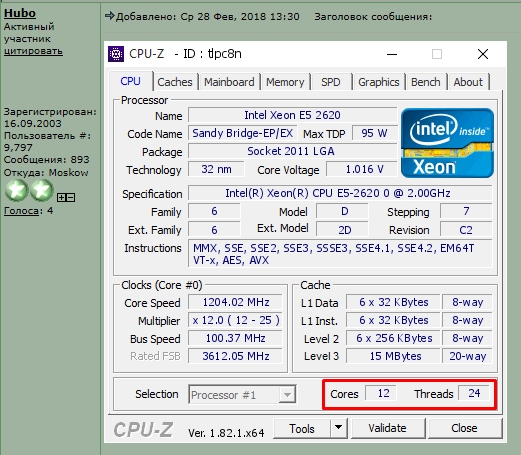Image resolution: width=521 pixels, height=455 pixels.
Task: Select the Graphics tab
Action: (x=379, y=82)
